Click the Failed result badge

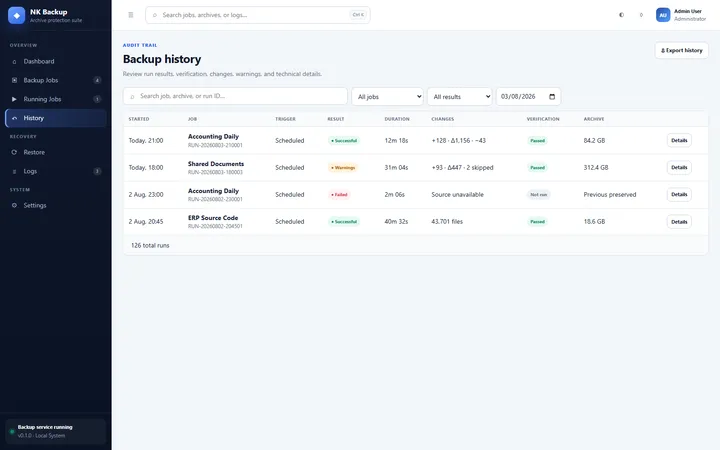[339, 195]
